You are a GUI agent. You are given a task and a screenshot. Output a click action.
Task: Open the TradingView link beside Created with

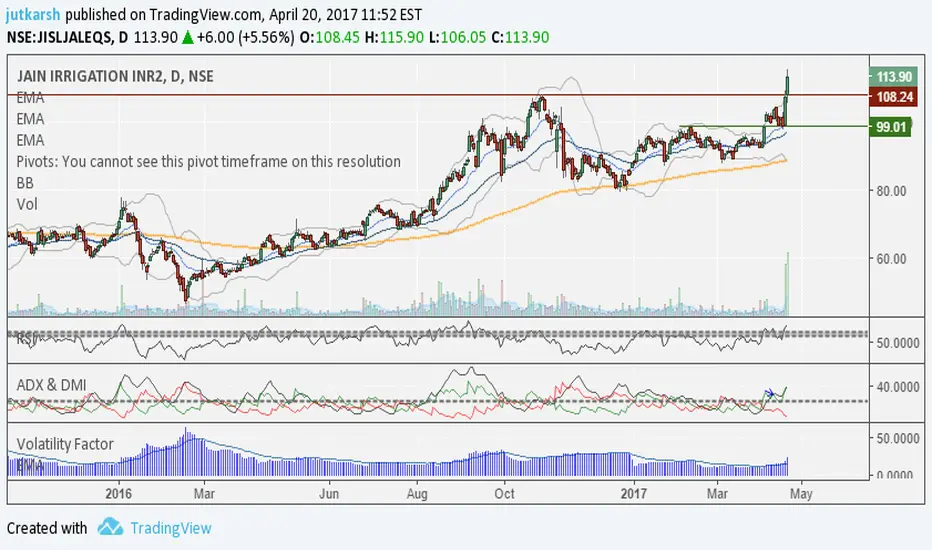point(171,528)
